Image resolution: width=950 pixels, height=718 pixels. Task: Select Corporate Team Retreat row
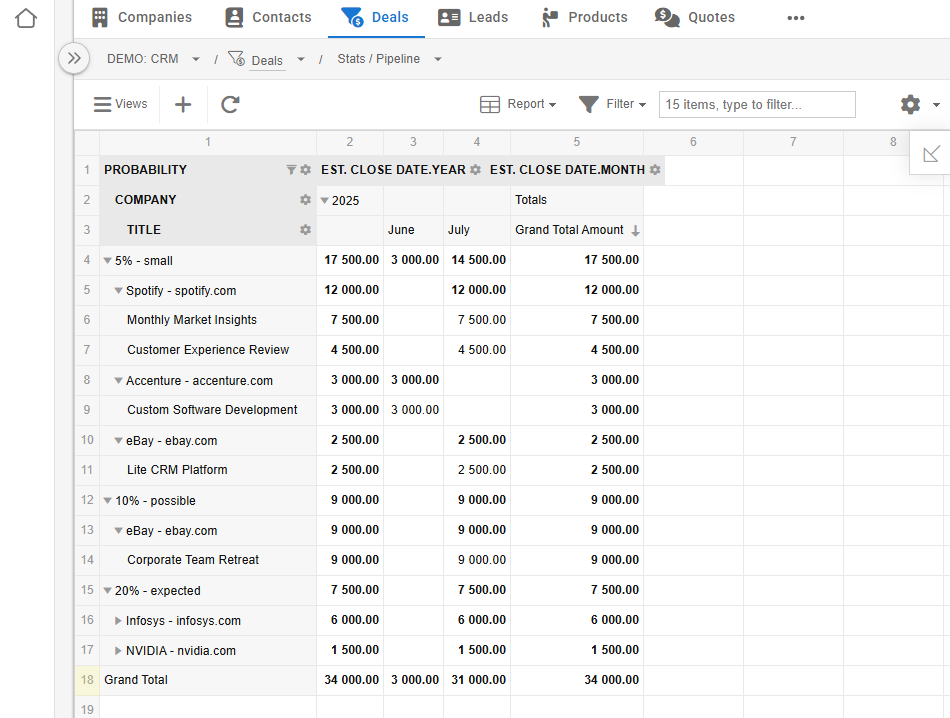193,560
